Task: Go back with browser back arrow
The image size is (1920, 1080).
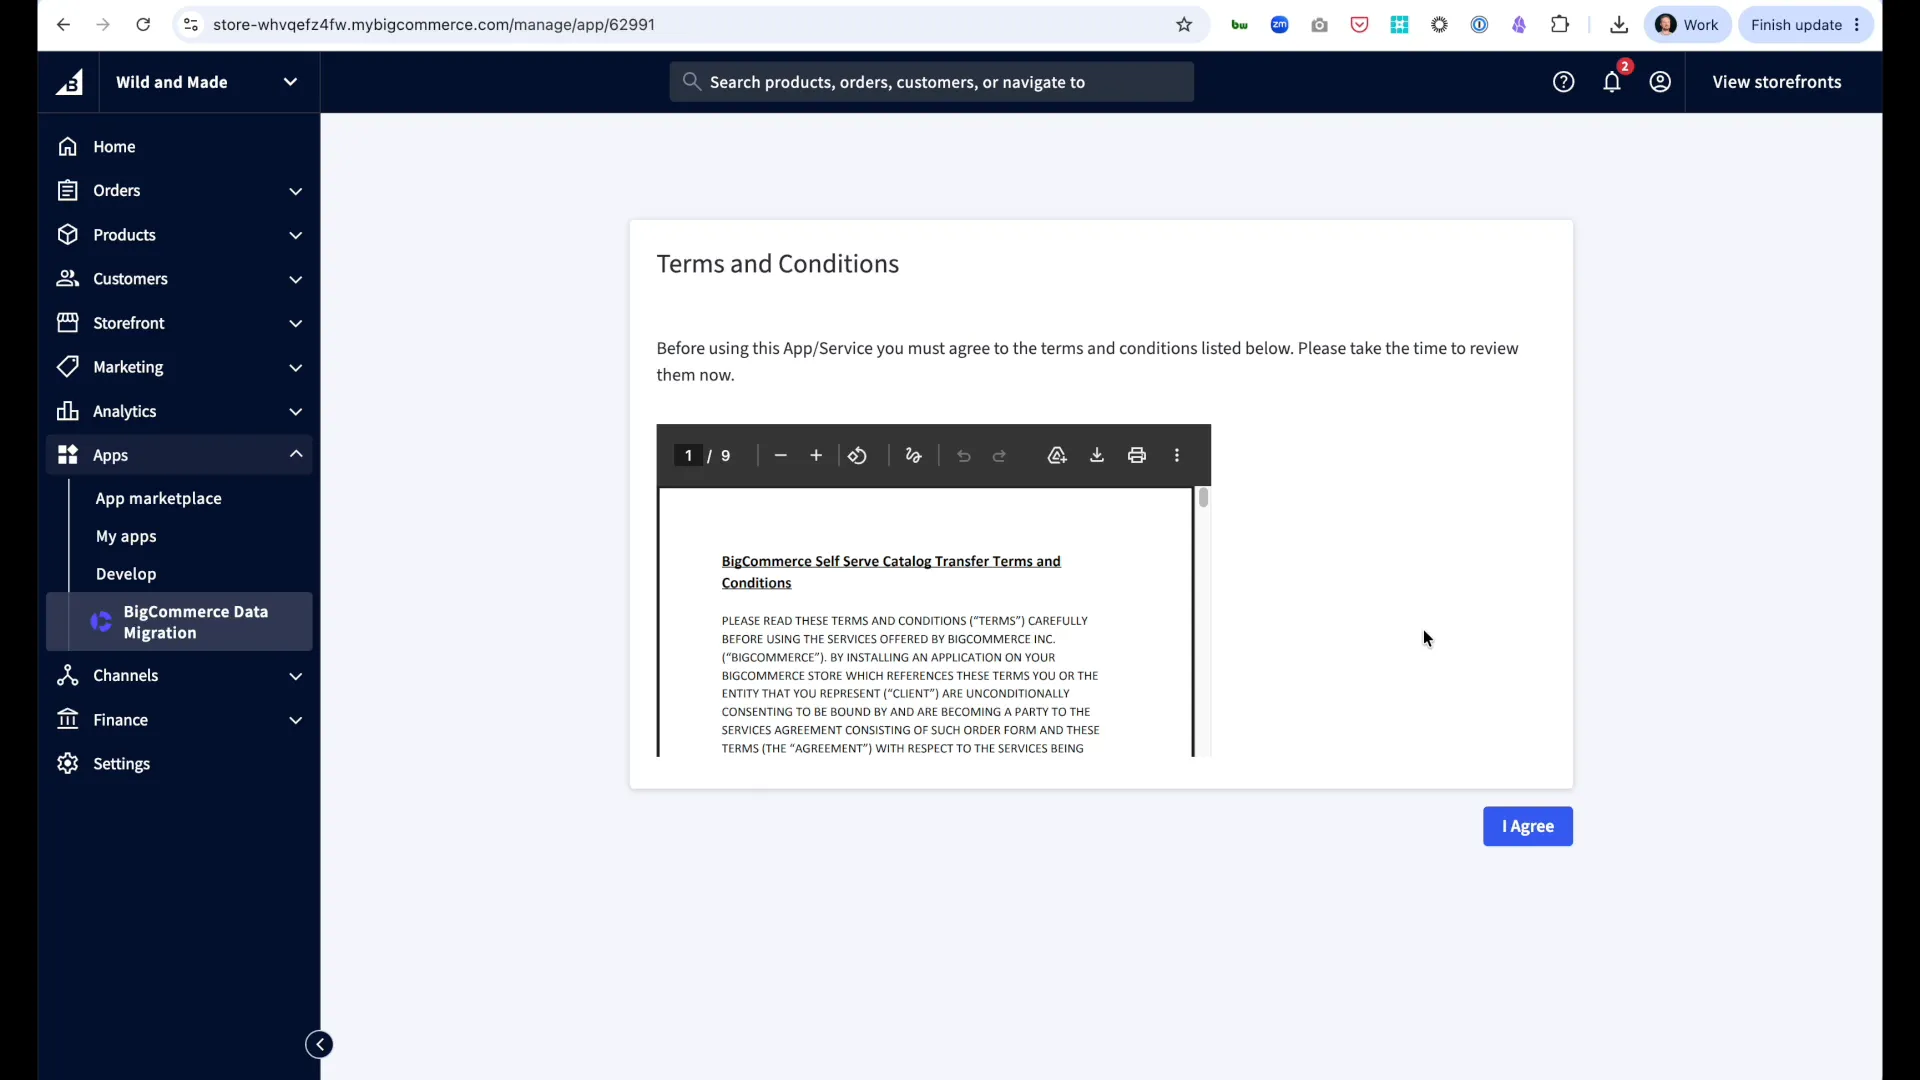Action: 63,25
